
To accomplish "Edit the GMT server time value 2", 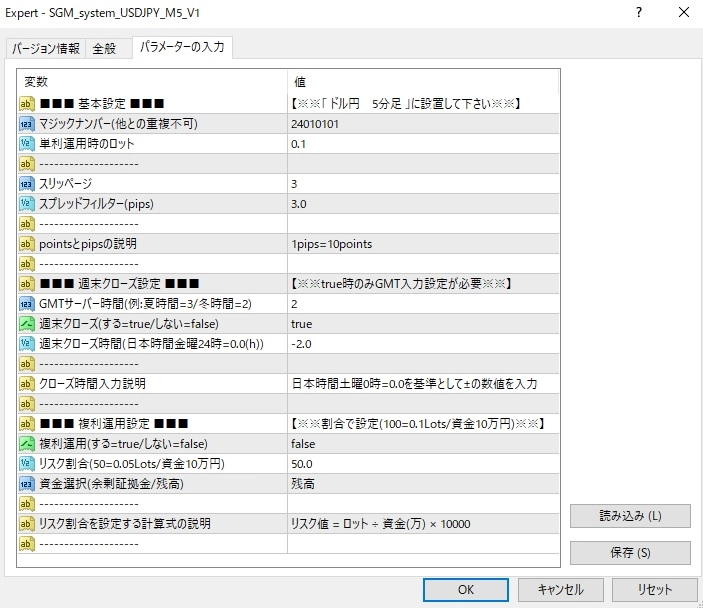I will [x=423, y=304].
